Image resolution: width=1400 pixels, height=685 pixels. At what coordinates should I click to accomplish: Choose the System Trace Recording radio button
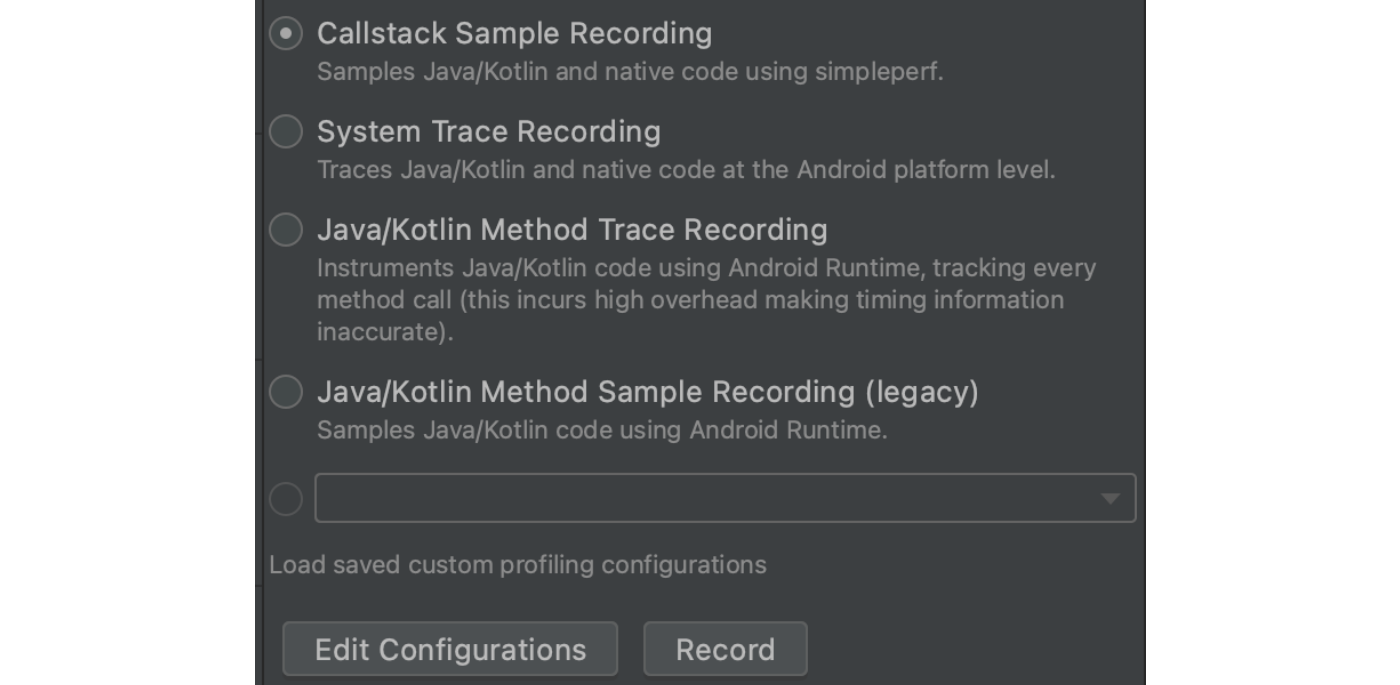pos(286,131)
